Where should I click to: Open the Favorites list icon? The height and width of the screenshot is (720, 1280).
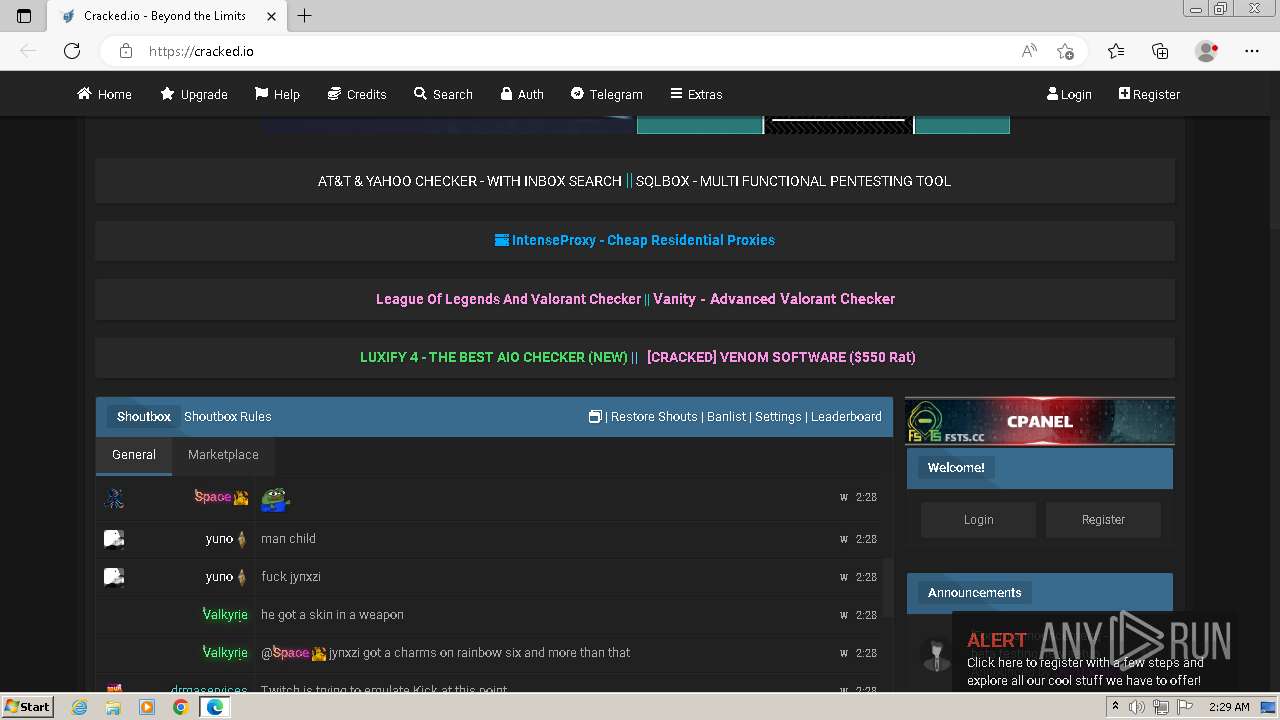[x=1116, y=51]
